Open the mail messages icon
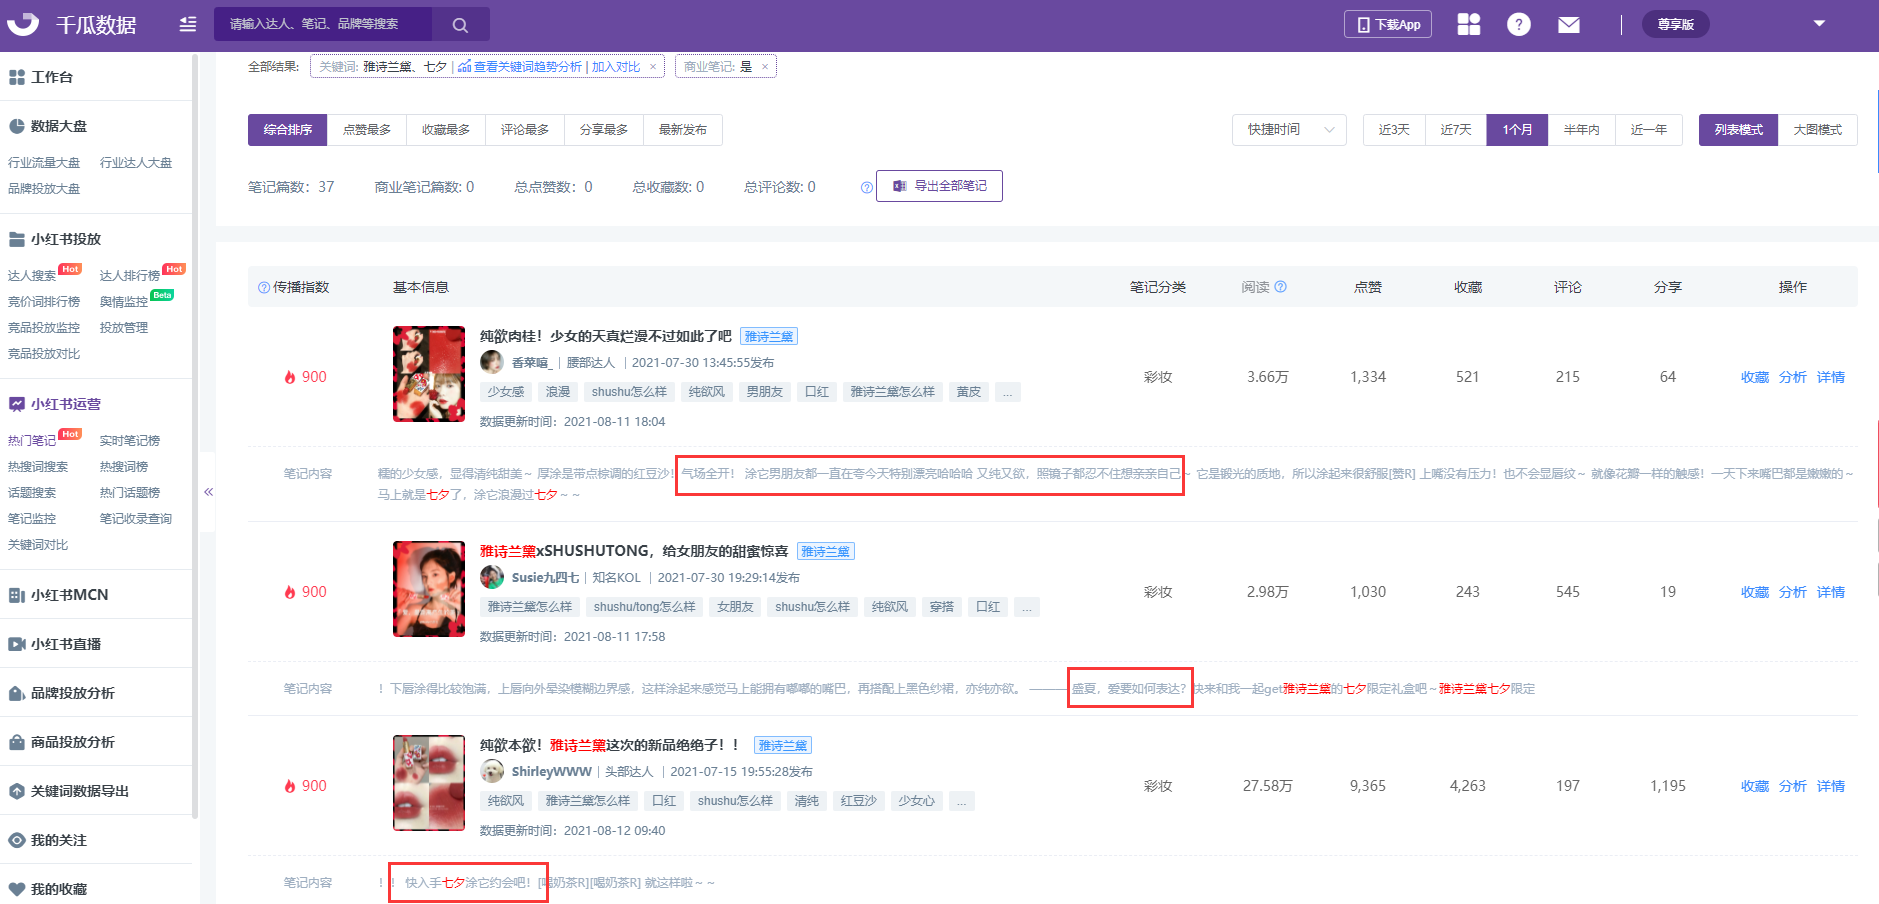Screen dimensions: 1879x904 tap(1569, 25)
